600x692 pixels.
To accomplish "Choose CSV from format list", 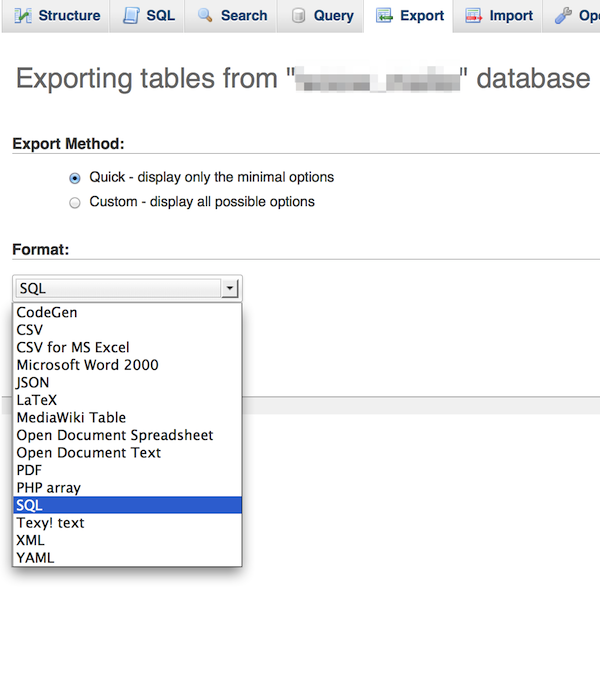I will click(x=30, y=330).
